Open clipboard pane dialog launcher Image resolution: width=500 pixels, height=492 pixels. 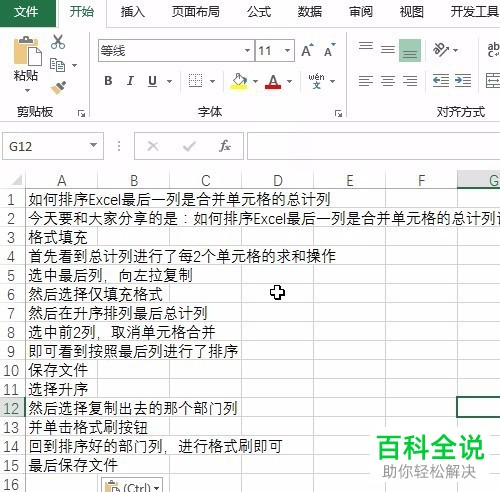[x=81, y=114]
